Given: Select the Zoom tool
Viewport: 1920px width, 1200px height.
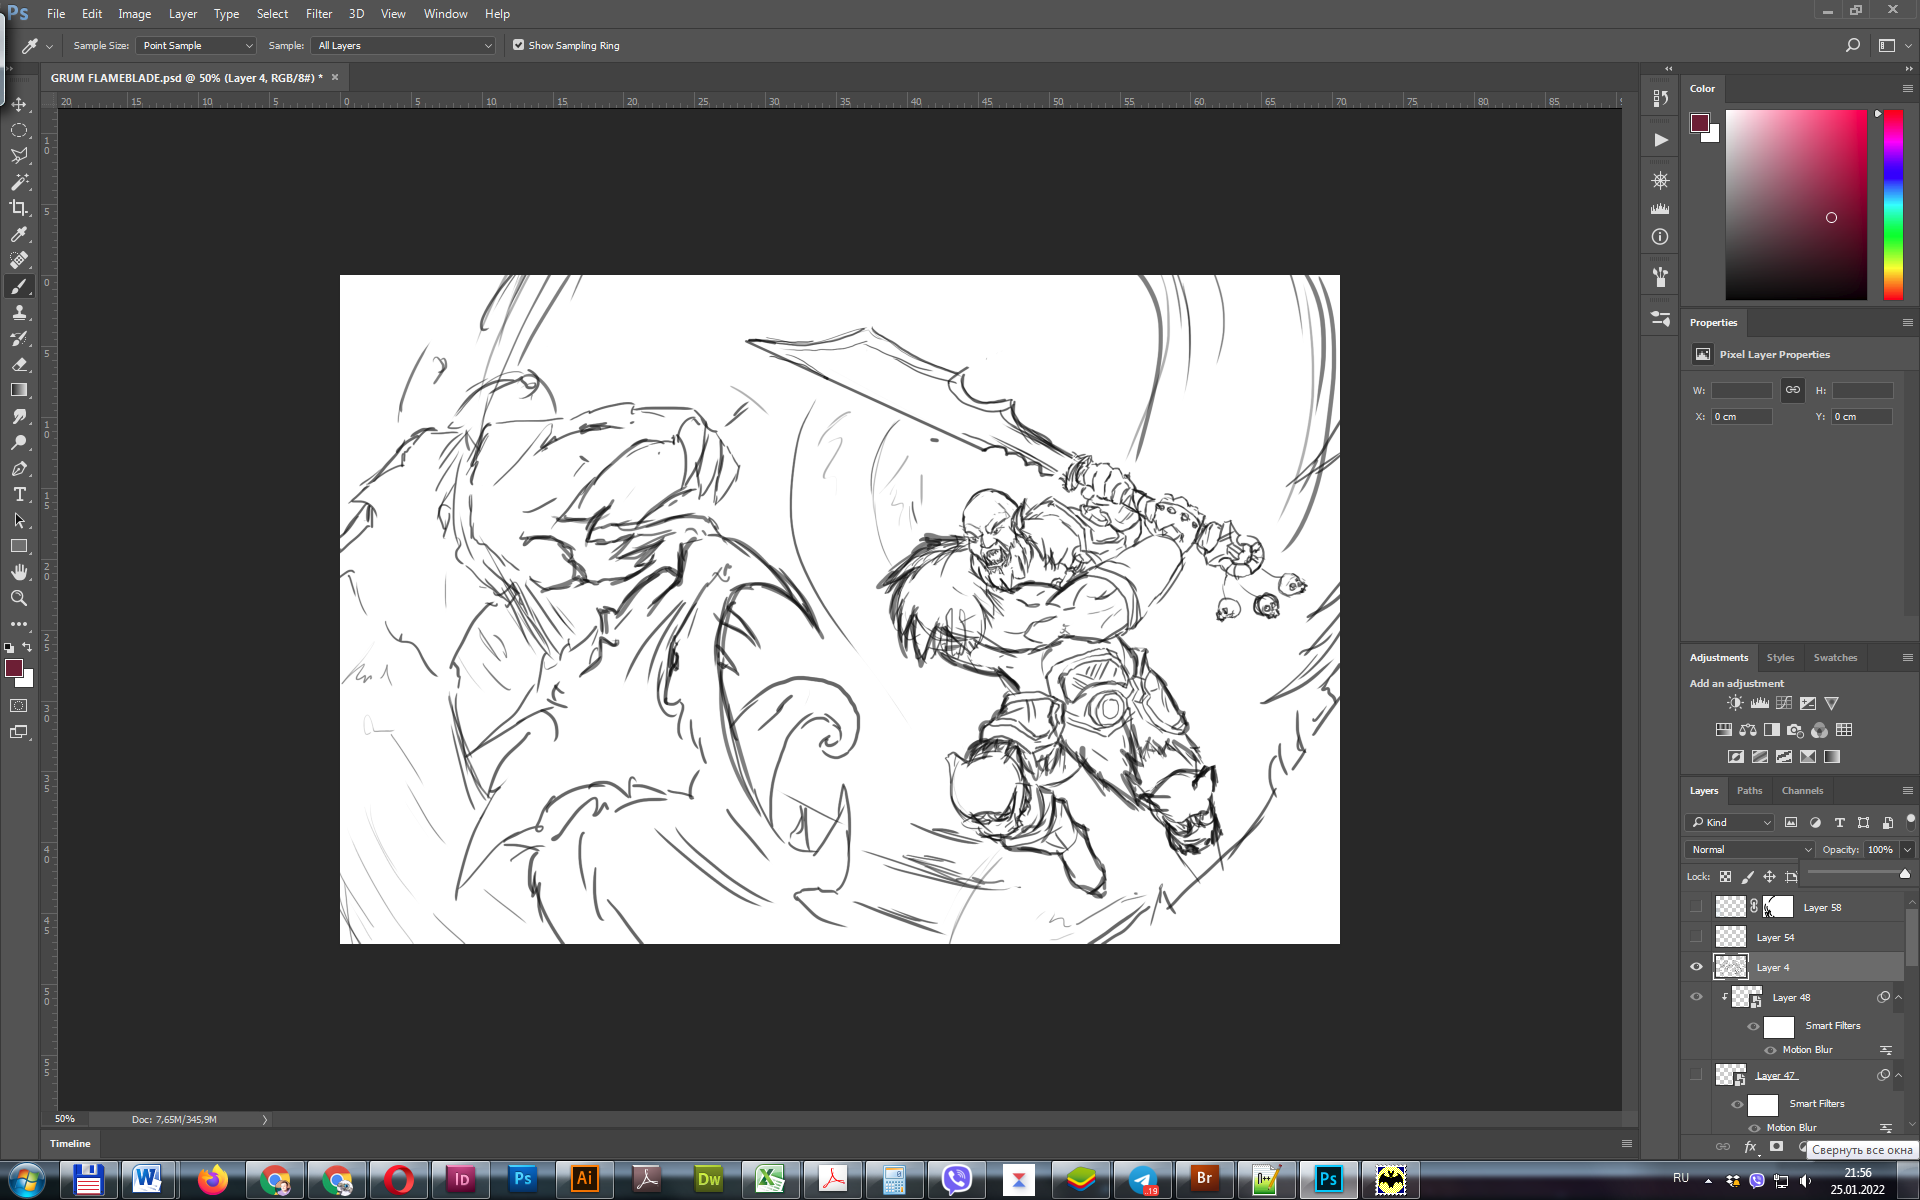Looking at the screenshot, I should 19,598.
